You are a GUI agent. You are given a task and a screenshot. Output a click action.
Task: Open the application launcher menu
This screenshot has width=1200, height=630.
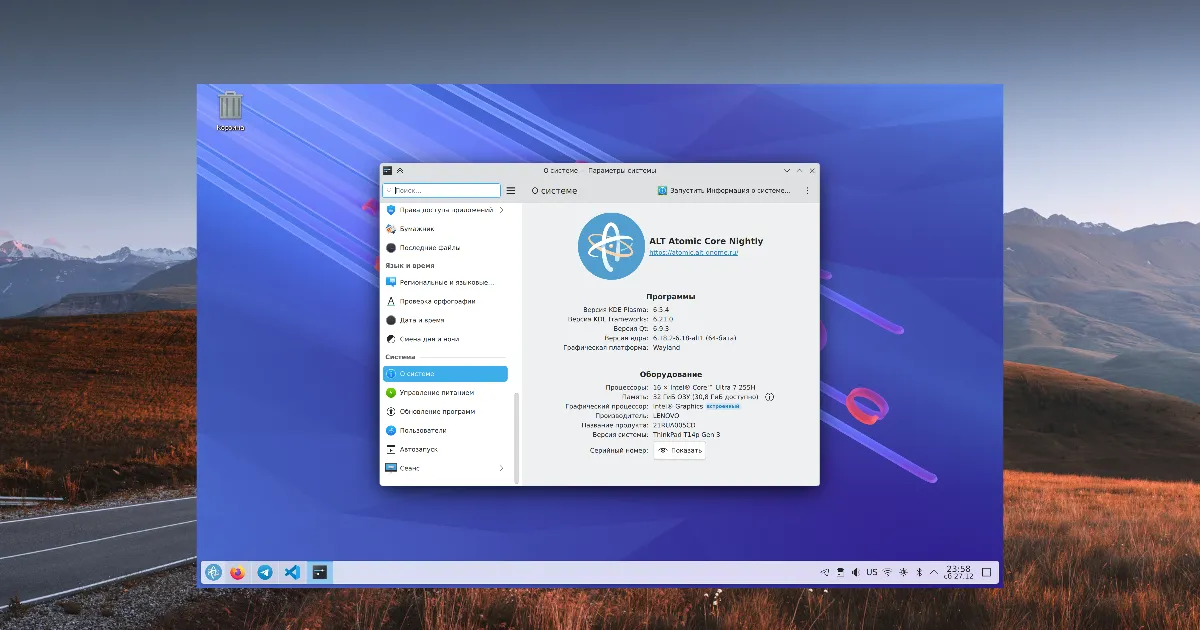pyautogui.click(x=213, y=573)
